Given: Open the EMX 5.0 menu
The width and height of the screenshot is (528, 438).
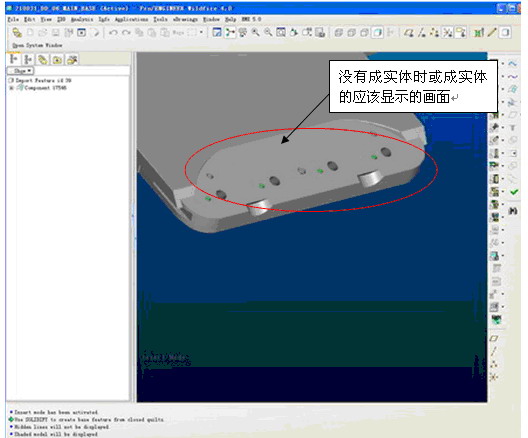Looking at the screenshot, I should (x=252, y=19).
